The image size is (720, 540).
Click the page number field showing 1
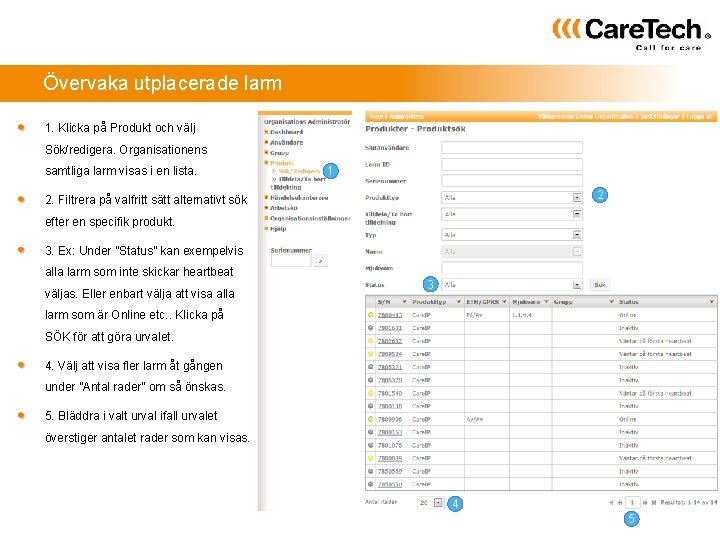[x=632, y=503]
